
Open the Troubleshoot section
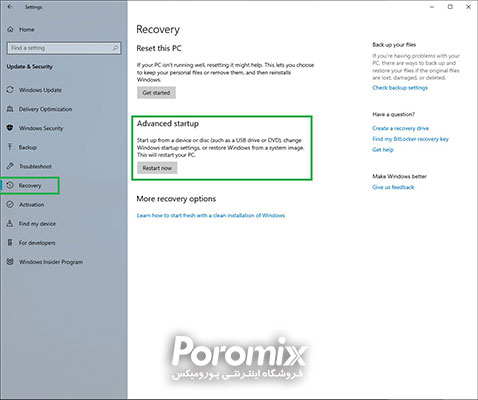(x=35, y=166)
